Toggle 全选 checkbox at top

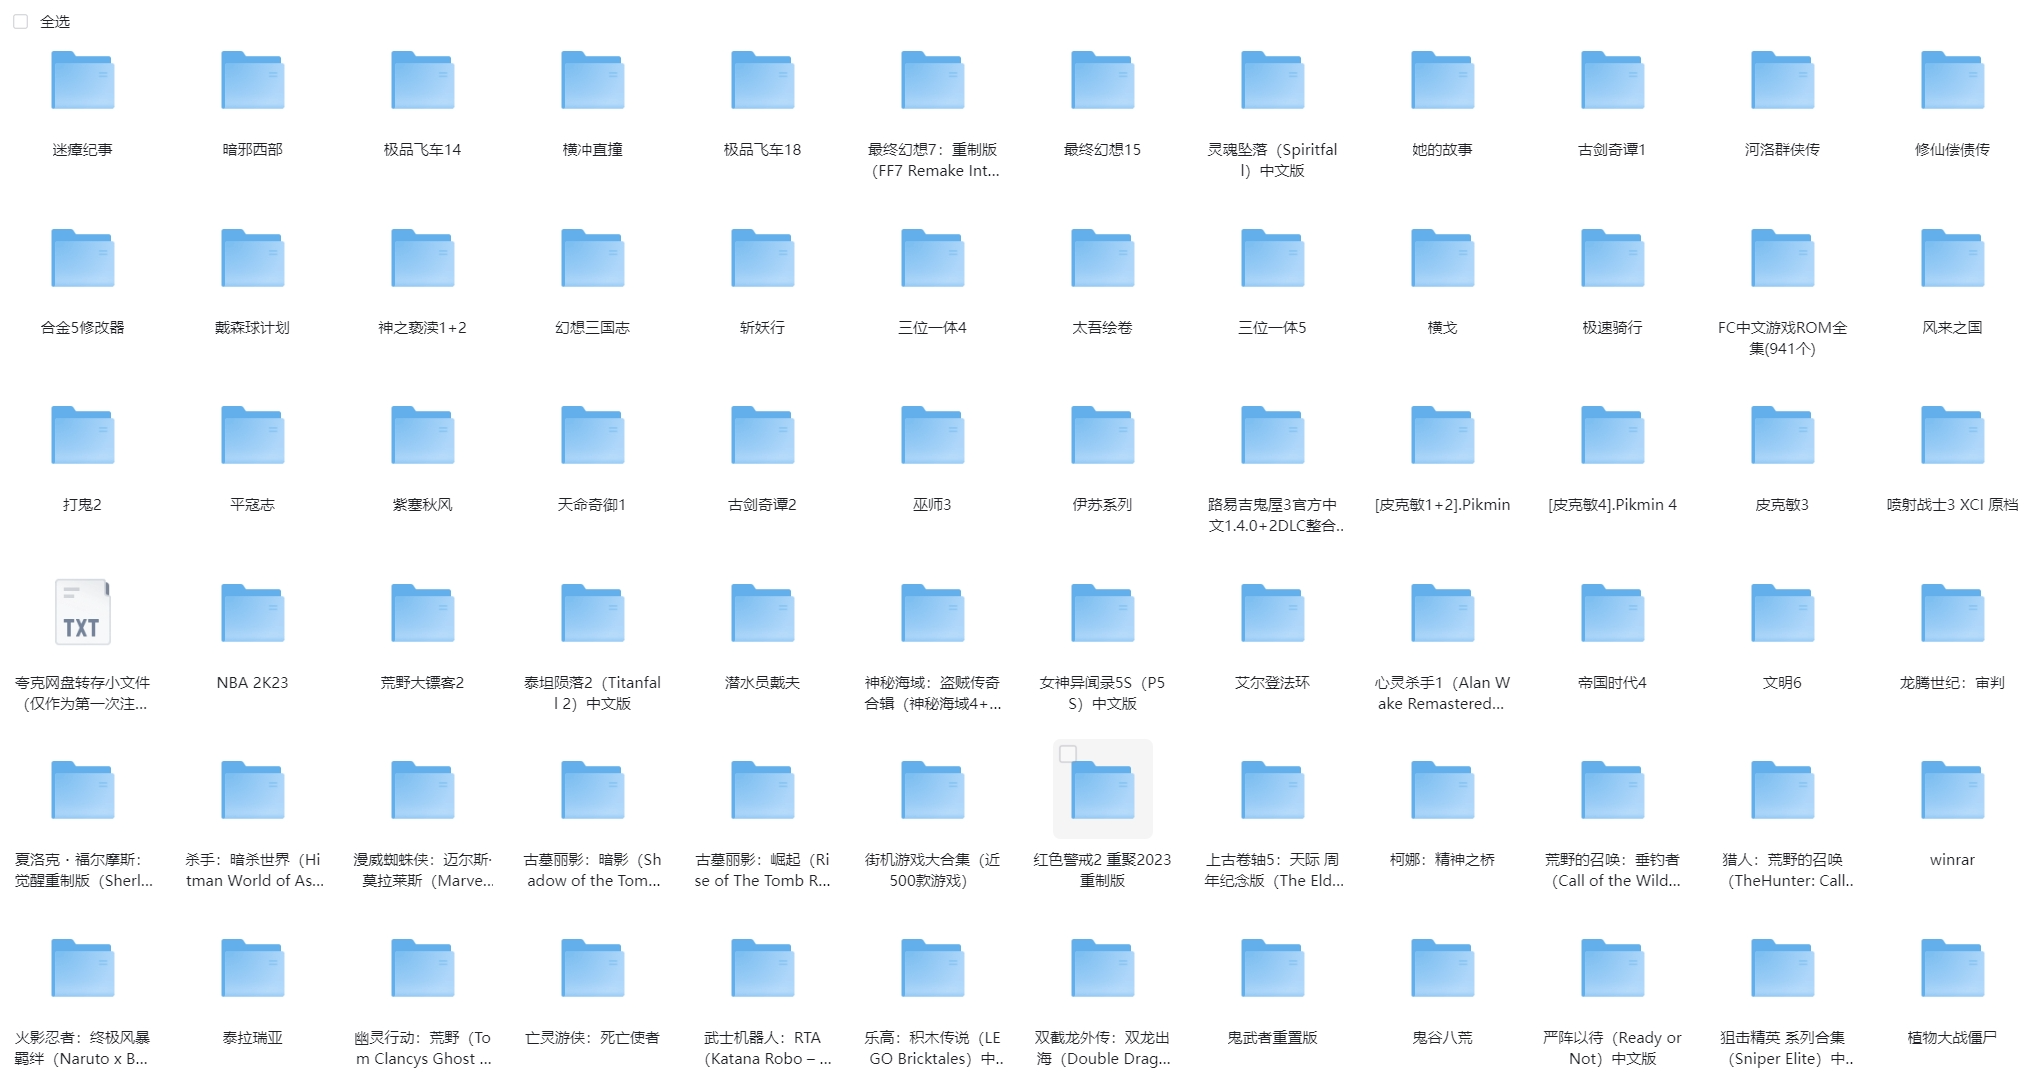[20, 19]
